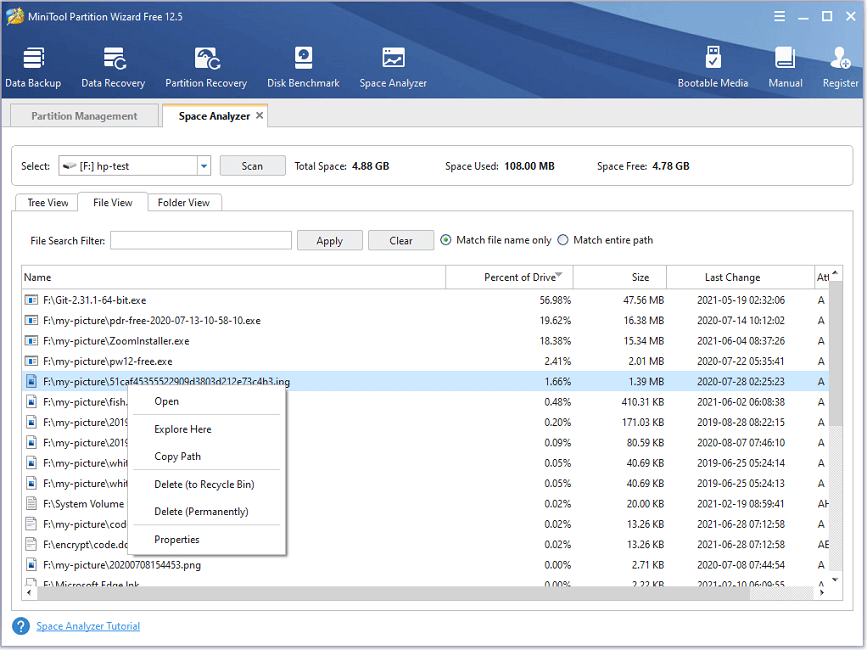Expand the drive Select dropdown
The width and height of the screenshot is (867, 650).
[x=204, y=166]
